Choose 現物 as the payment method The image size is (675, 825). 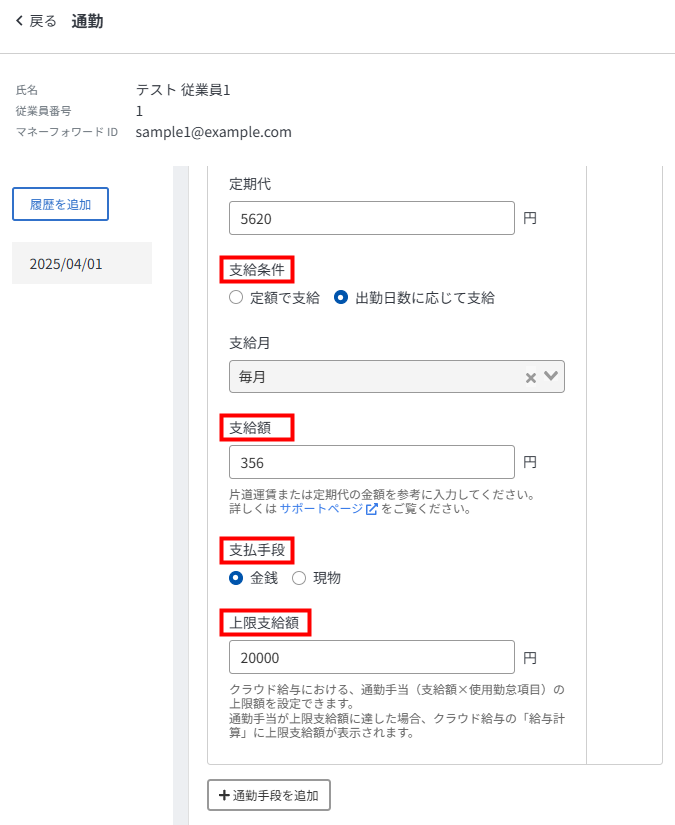tap(298, 577)
